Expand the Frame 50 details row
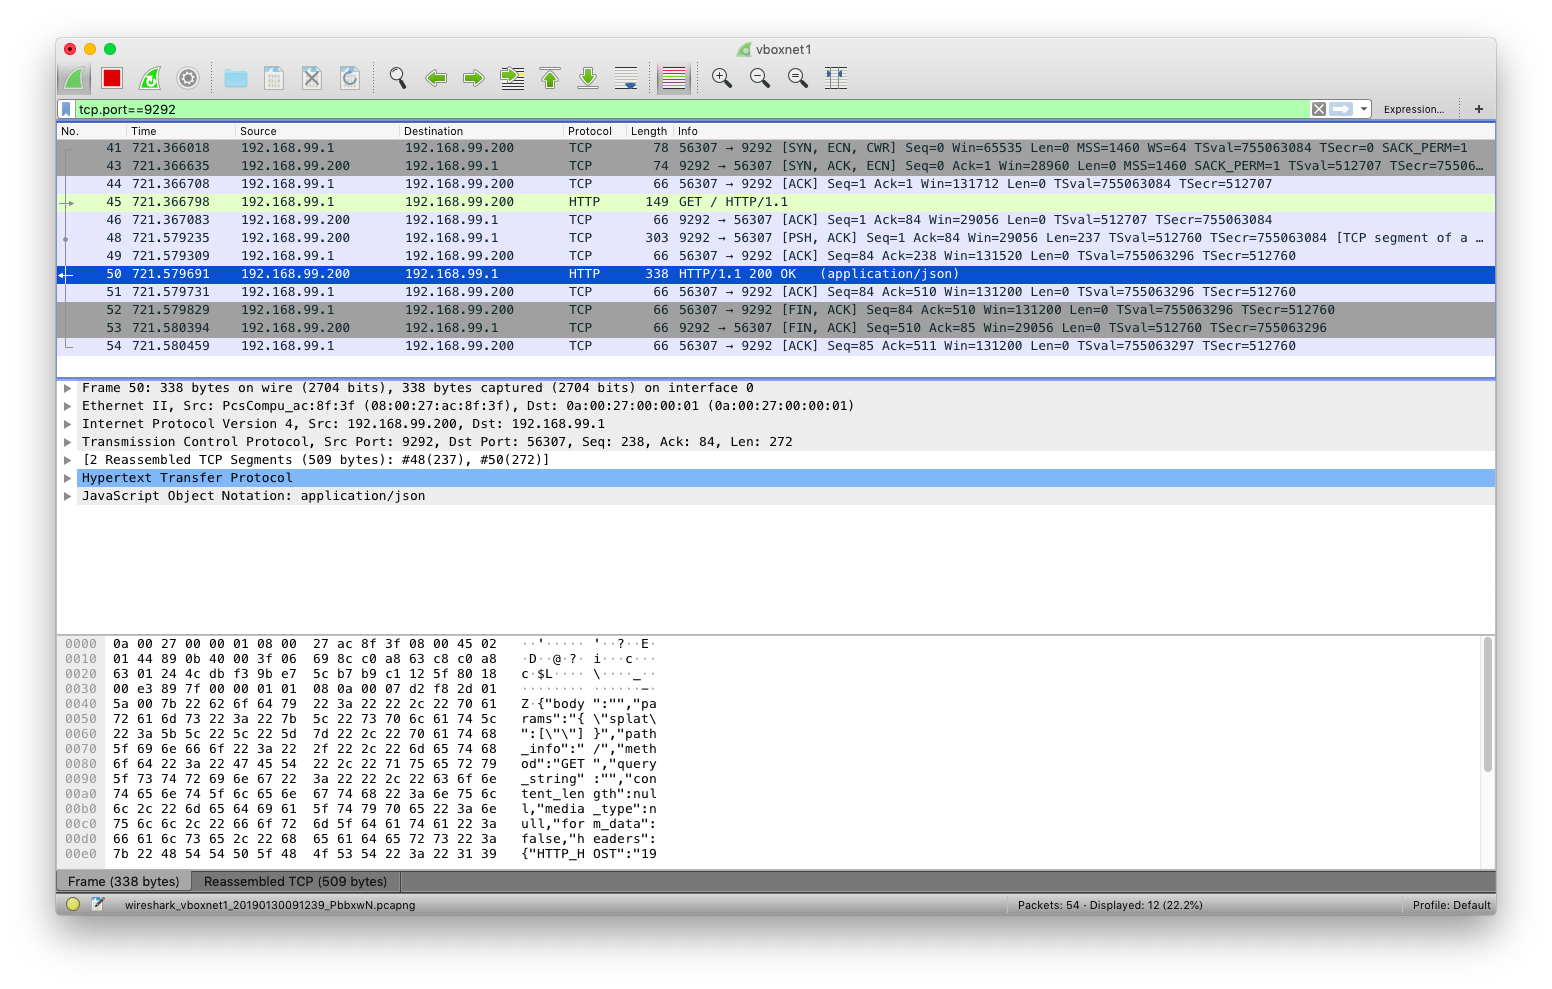1552x989 pixels. pyautogui.click(x=67, y=388)
